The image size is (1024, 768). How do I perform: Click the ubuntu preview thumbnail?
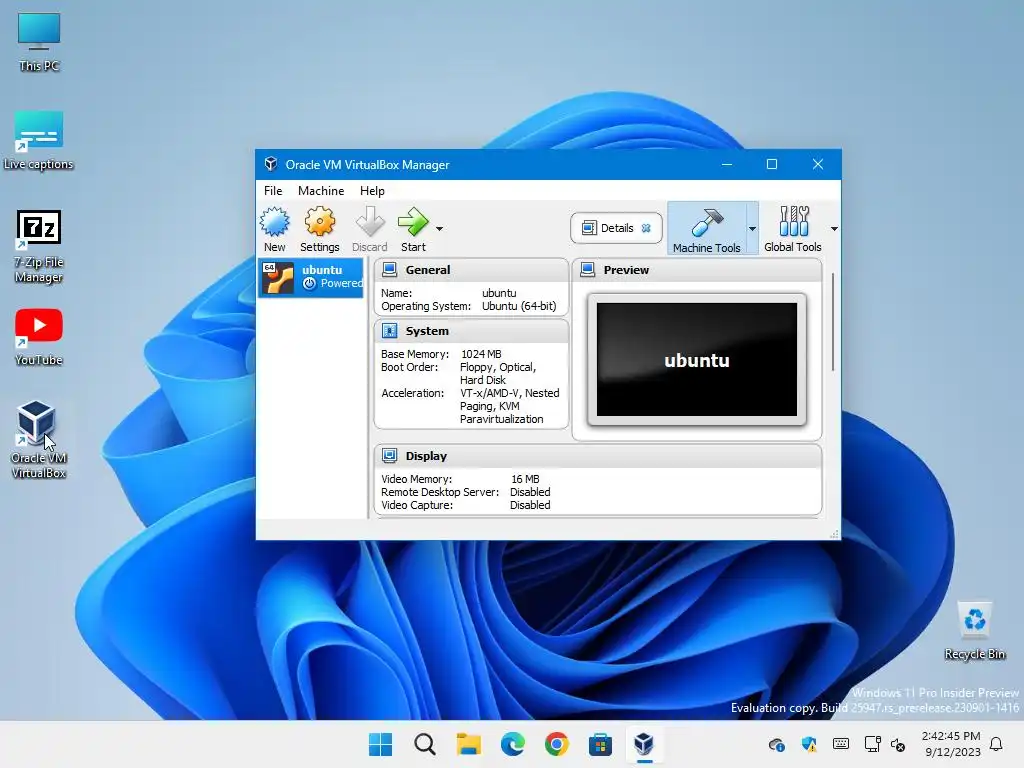697,359
